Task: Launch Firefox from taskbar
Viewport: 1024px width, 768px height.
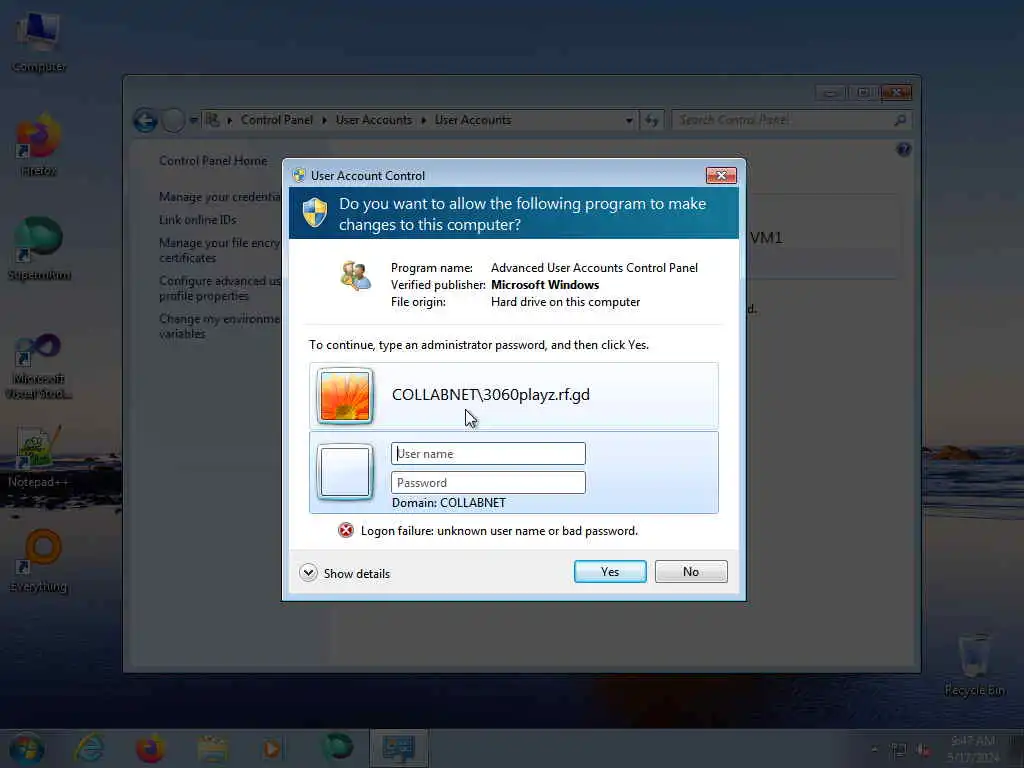Action: (150, 748)
